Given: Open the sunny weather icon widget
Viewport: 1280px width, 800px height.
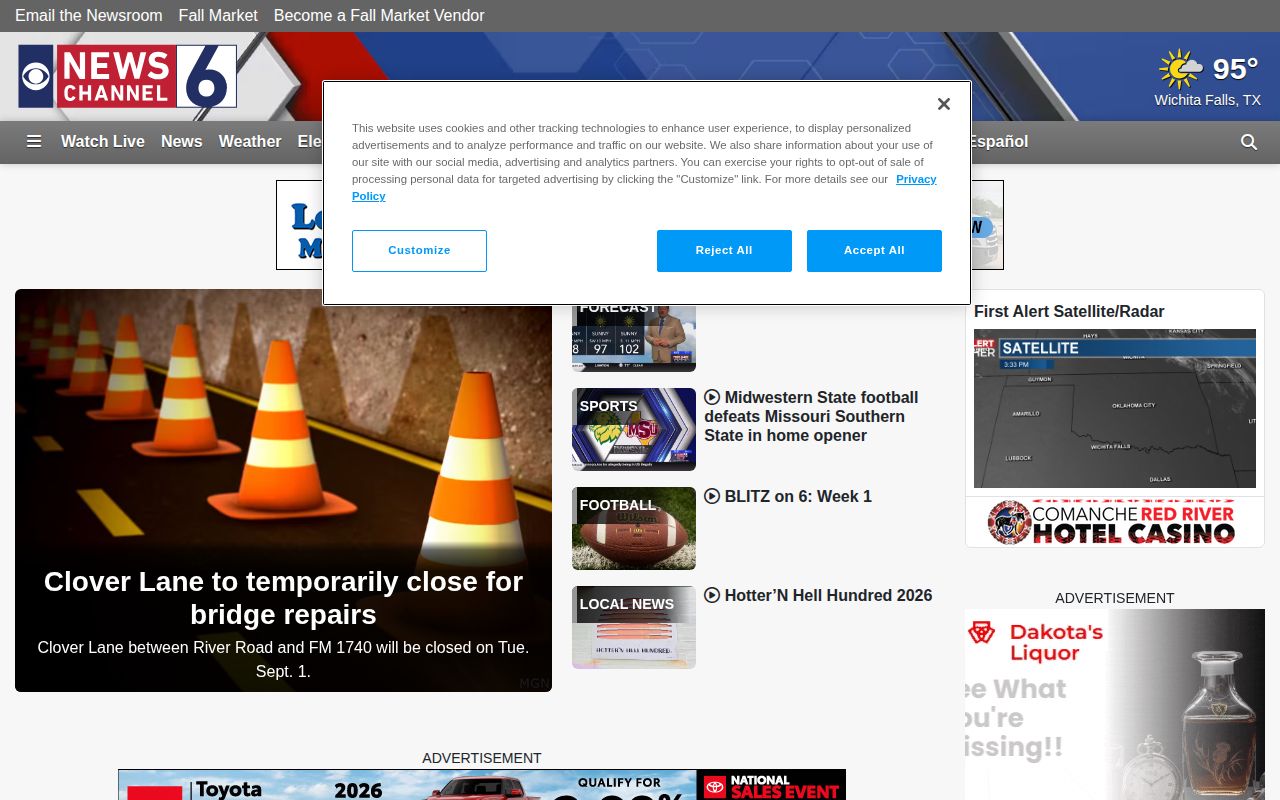Looking at the screenshot, I should point(1180,69).
